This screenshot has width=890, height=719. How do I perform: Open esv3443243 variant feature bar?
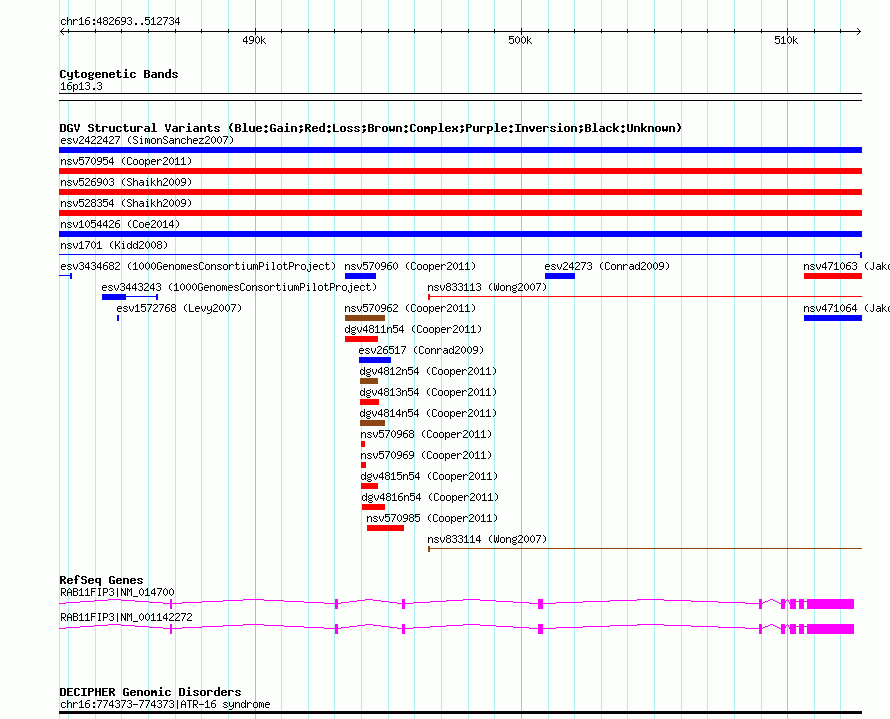pos(129,297)
